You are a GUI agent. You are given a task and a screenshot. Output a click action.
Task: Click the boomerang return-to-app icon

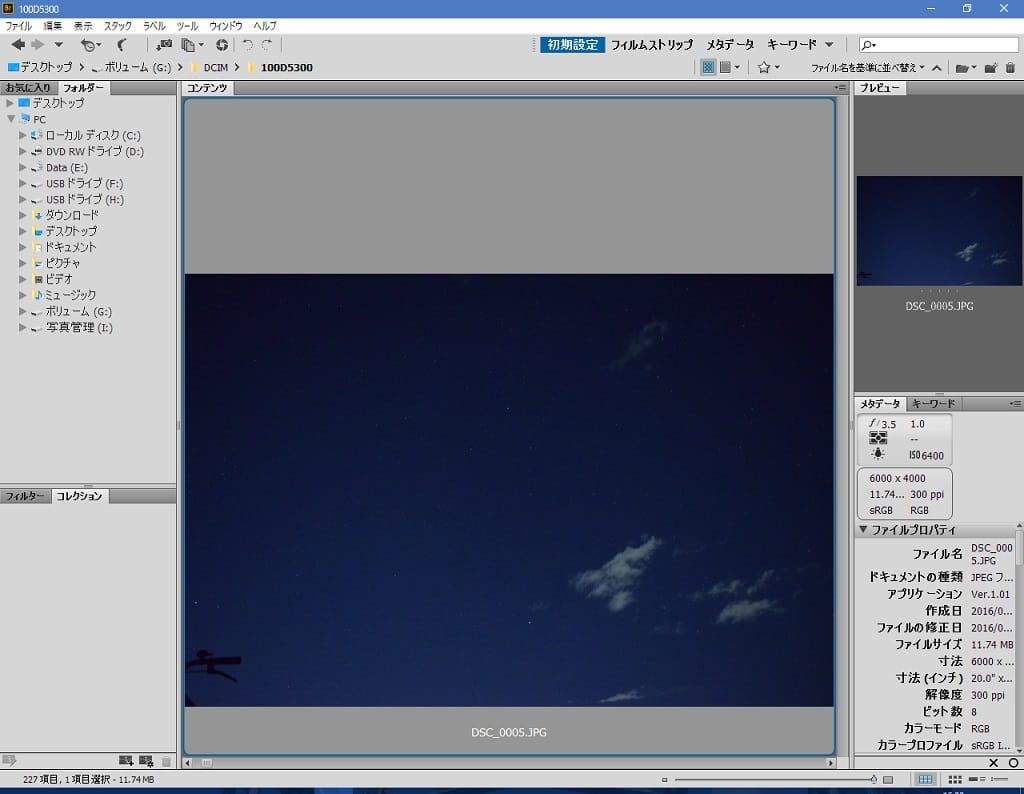point(122,45)
